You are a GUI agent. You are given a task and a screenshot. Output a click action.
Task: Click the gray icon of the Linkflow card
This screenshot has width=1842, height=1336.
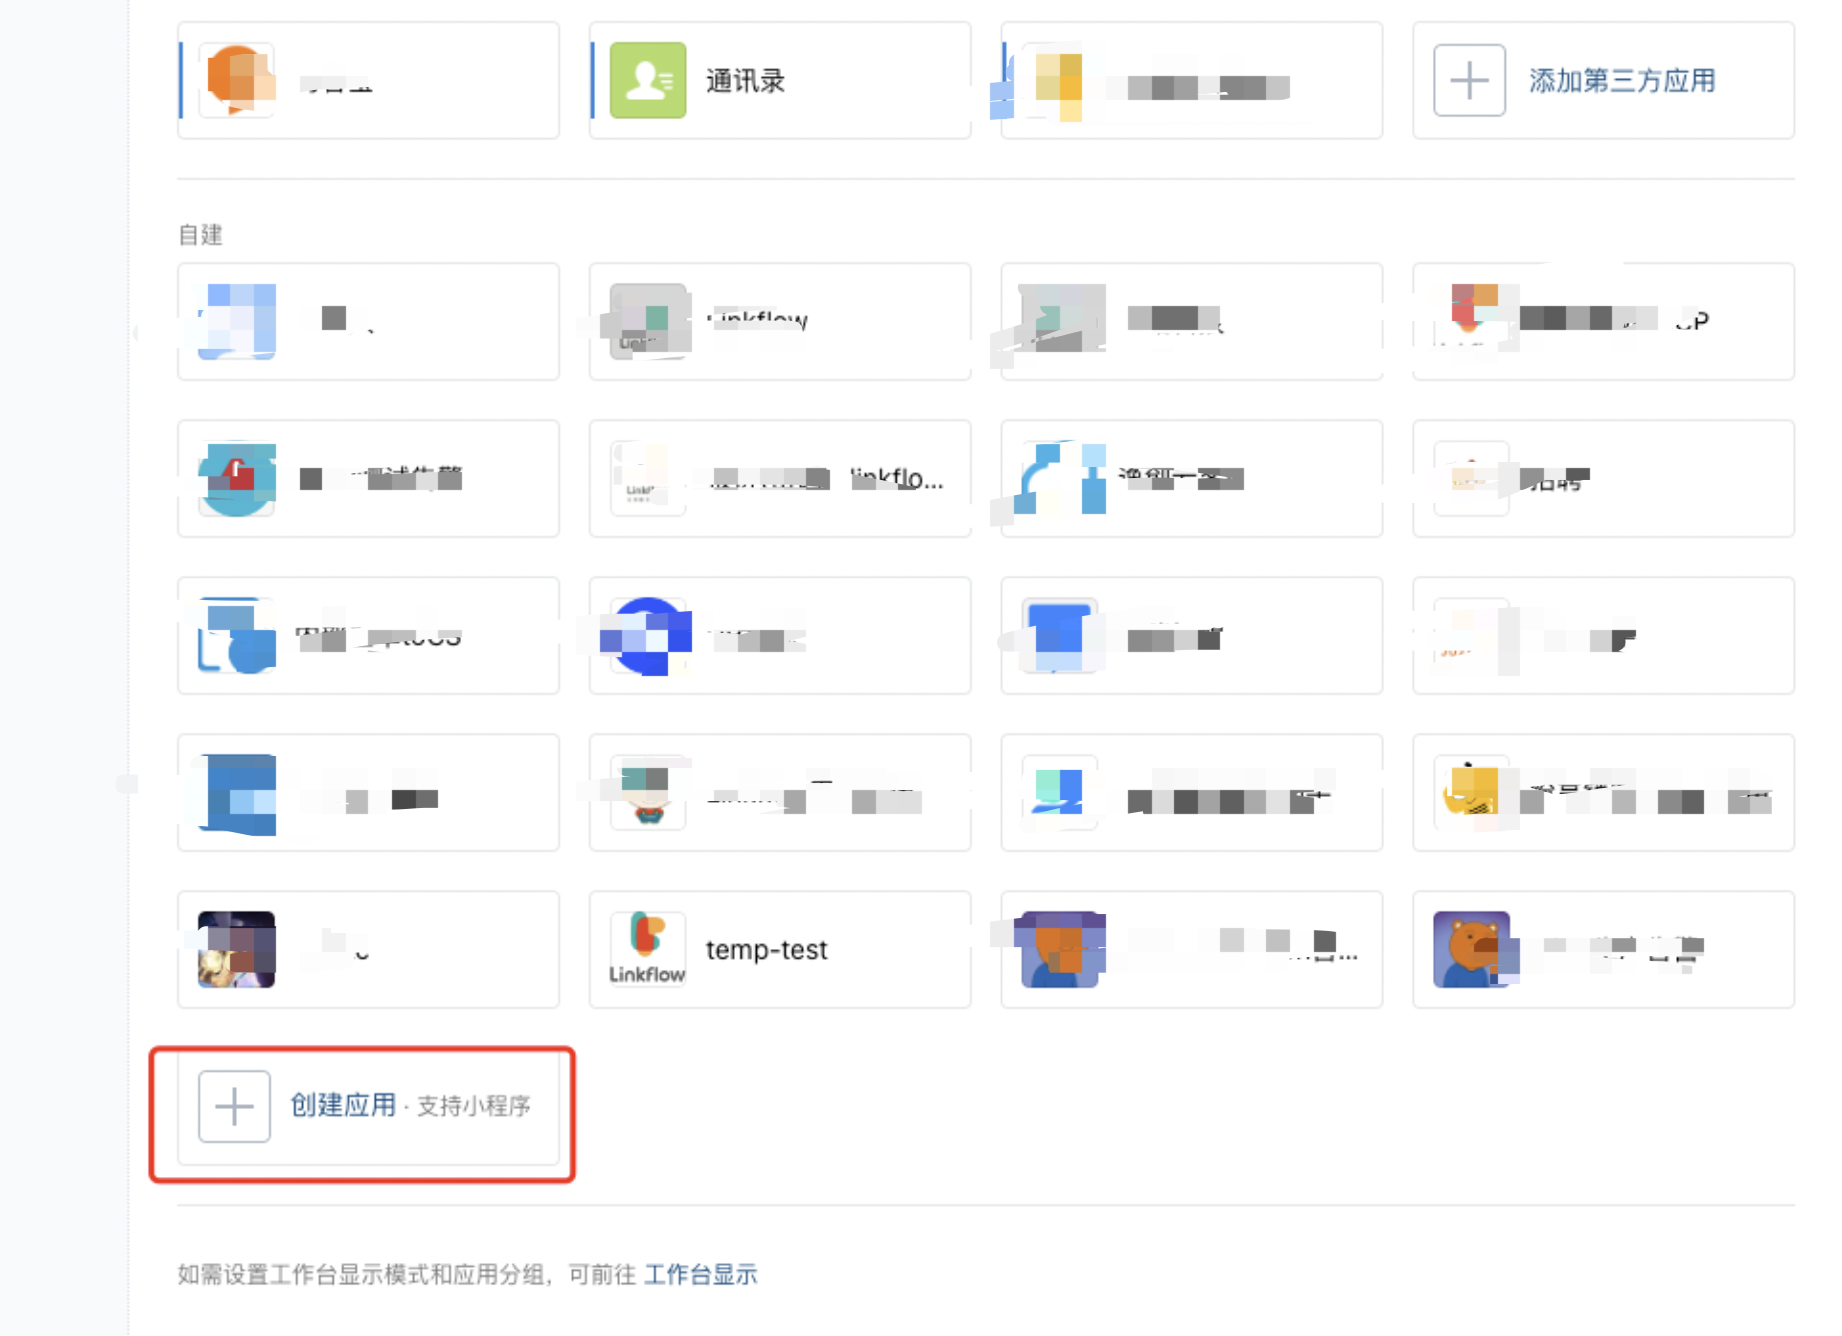648,321
